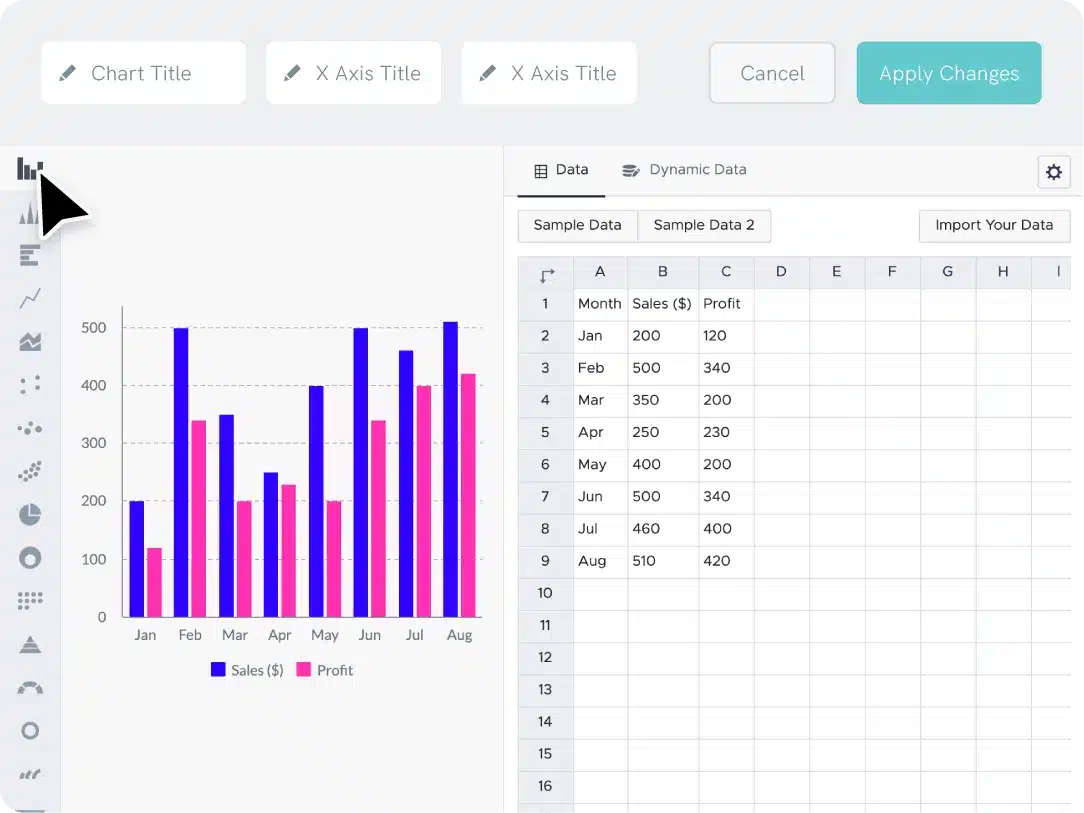Viewport: 1084px width, 813px height.
Task: Click the "Feb" cell in column A
Action: [600, 368]
